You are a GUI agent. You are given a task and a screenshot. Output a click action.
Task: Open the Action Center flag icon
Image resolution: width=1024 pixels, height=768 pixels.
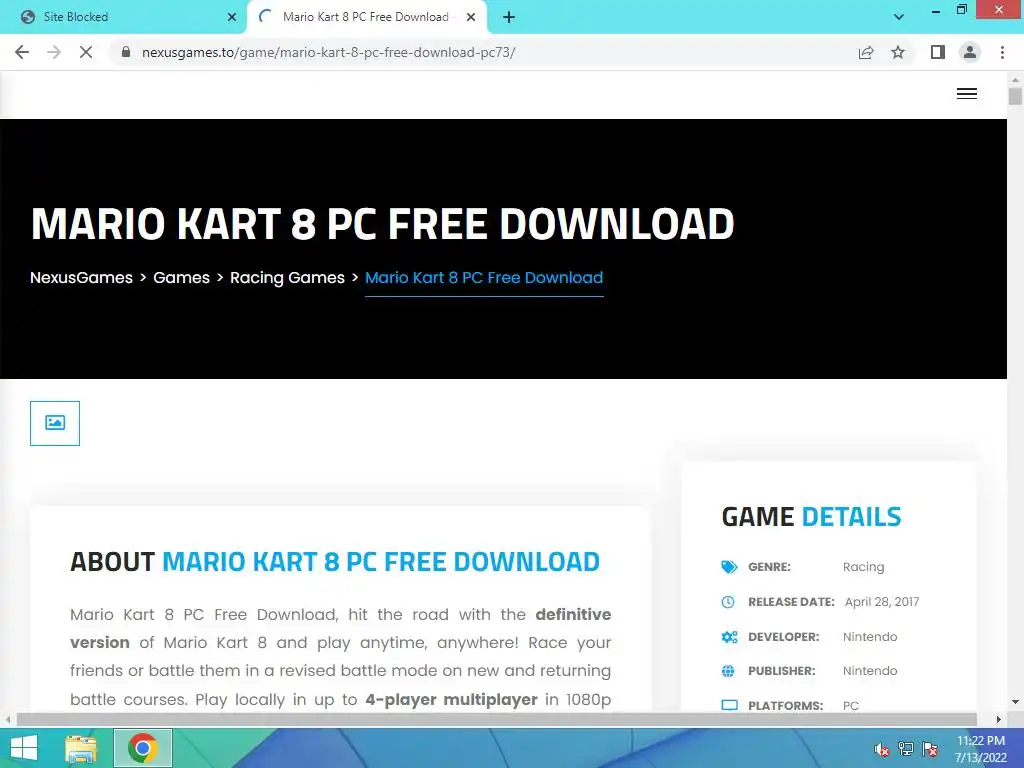[x=930, y=748]
